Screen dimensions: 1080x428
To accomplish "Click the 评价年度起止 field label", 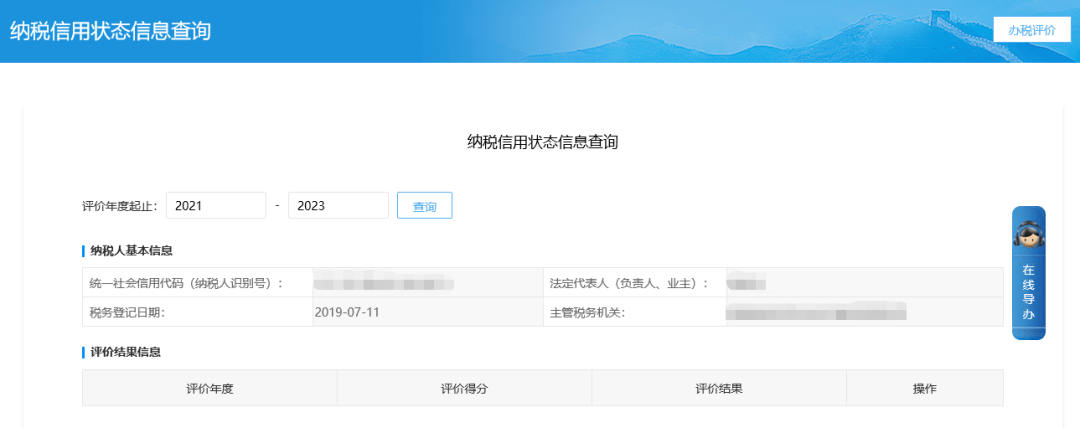I will tap(120, 206).
